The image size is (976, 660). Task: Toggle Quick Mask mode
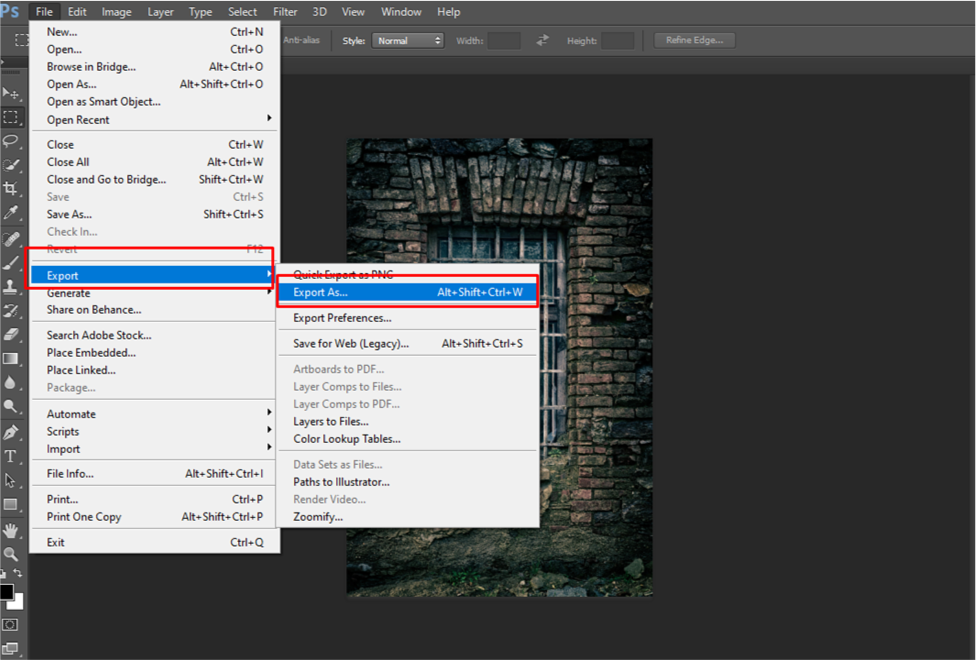pos(12,625)
